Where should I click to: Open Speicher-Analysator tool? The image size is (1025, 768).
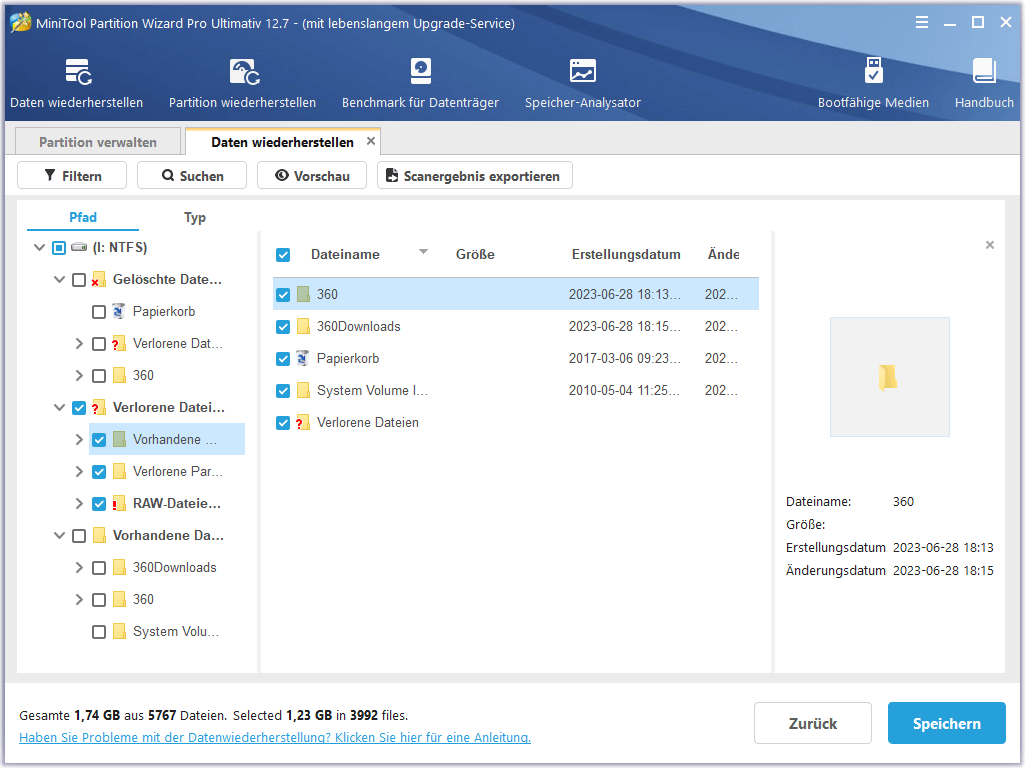pyautogui.click(x=582, y=72)
